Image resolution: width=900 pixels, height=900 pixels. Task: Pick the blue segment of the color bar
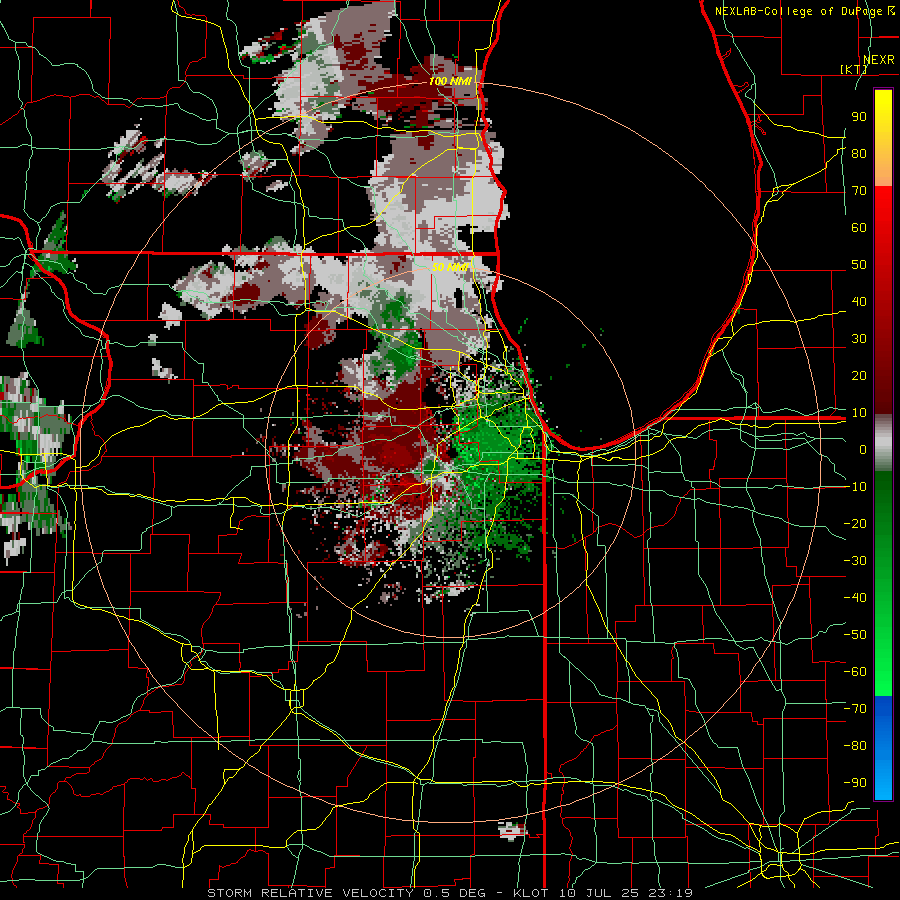[x=883, y=748]
